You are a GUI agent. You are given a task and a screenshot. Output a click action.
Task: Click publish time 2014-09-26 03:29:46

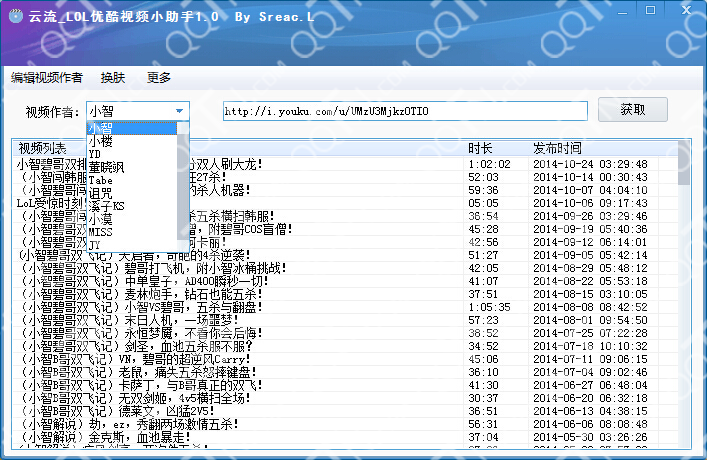(590, 216)
